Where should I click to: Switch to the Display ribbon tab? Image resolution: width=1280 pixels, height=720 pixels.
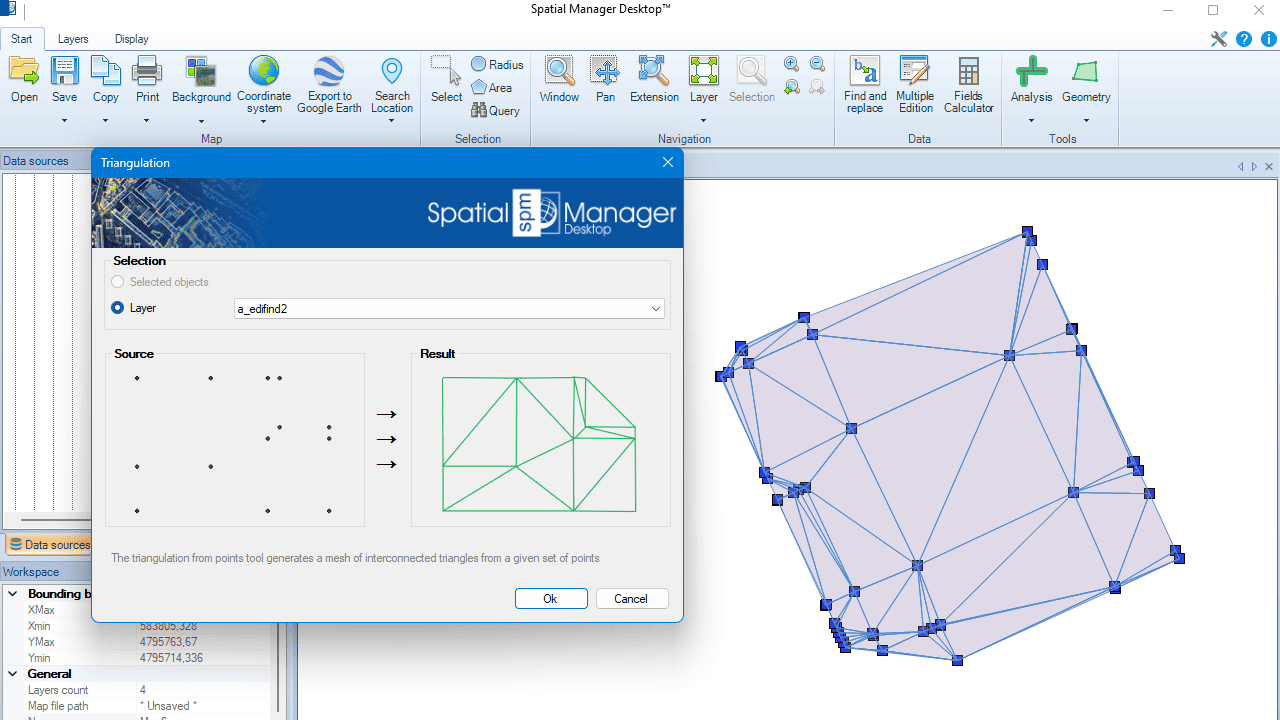131,39
